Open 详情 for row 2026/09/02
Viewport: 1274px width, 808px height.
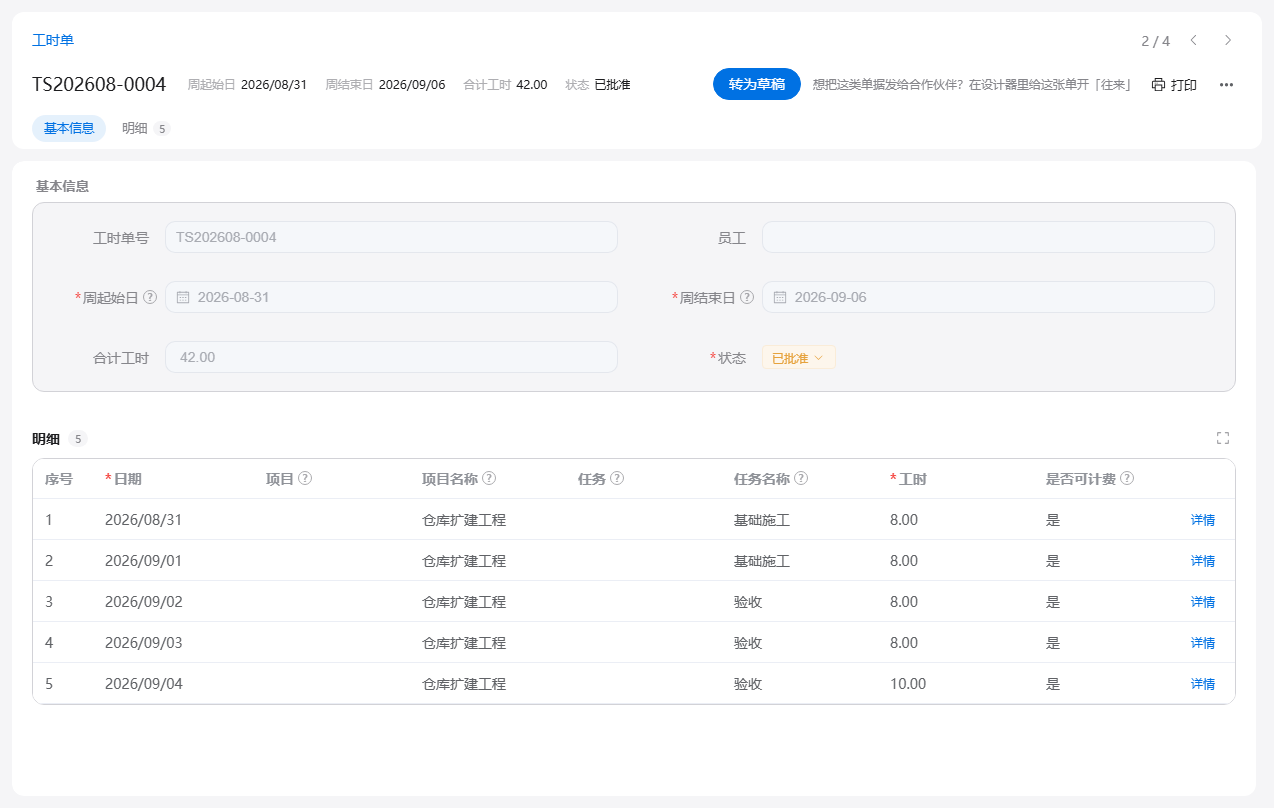tap(1202, 602)
